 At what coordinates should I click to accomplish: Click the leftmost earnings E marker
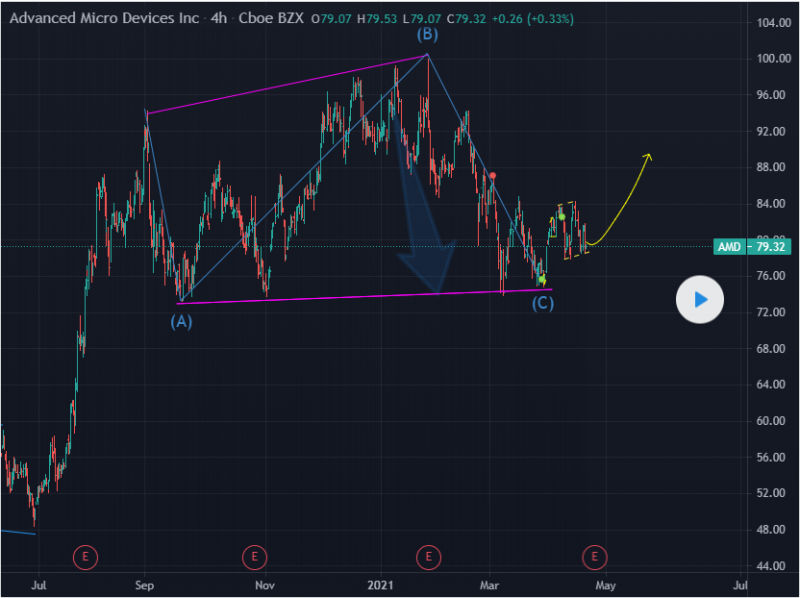click(x=86, y=556)
